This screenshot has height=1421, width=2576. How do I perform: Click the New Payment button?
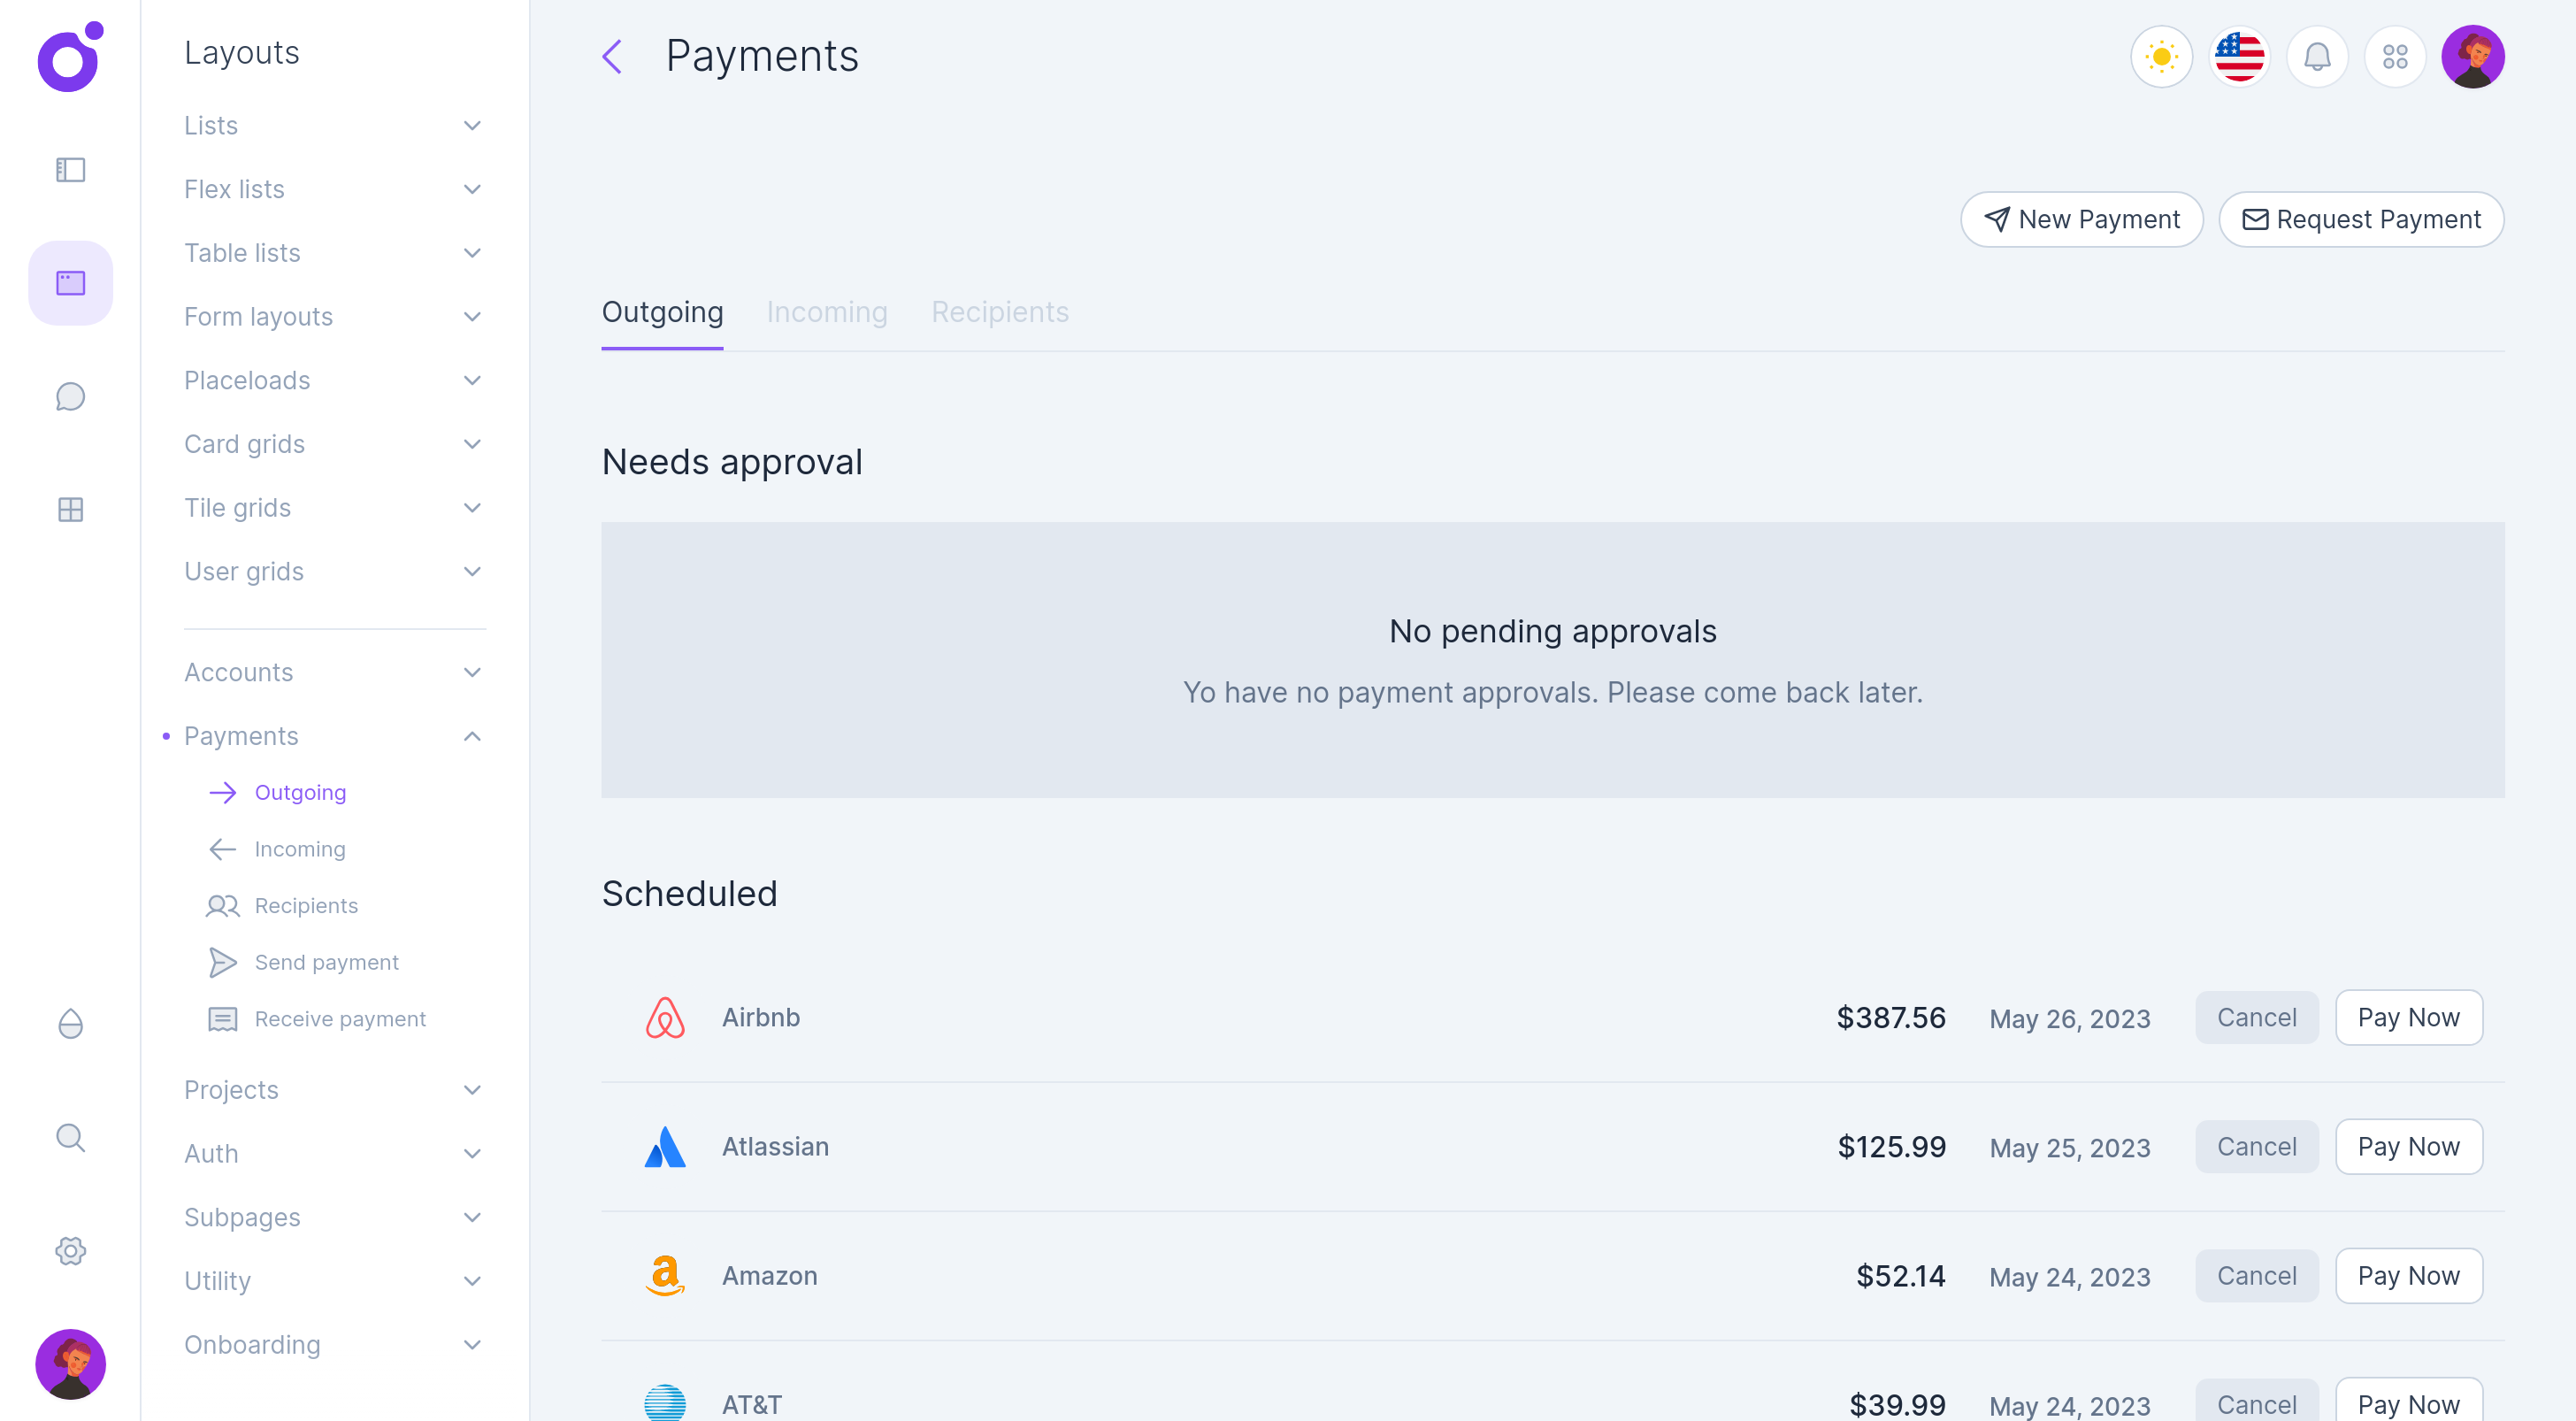click(2082, 219)
